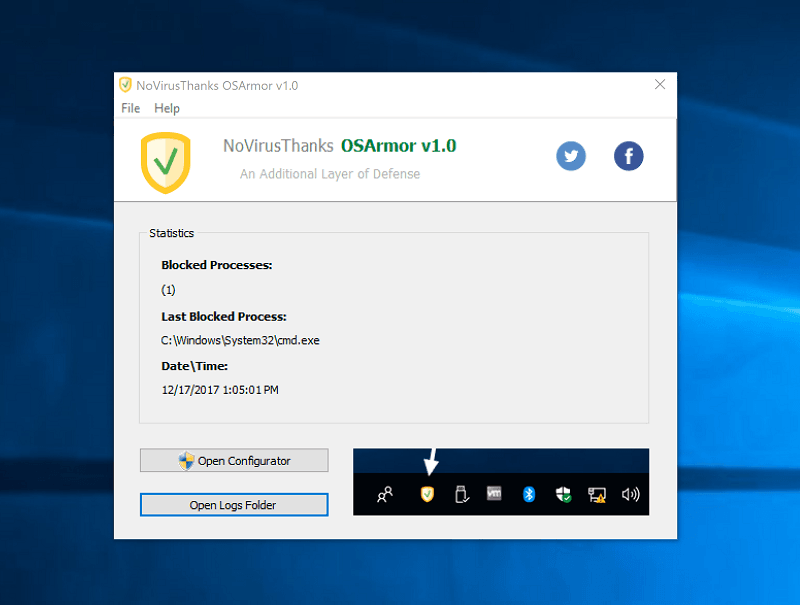Click the Bluetooth icon in tray image

(529, 494)
